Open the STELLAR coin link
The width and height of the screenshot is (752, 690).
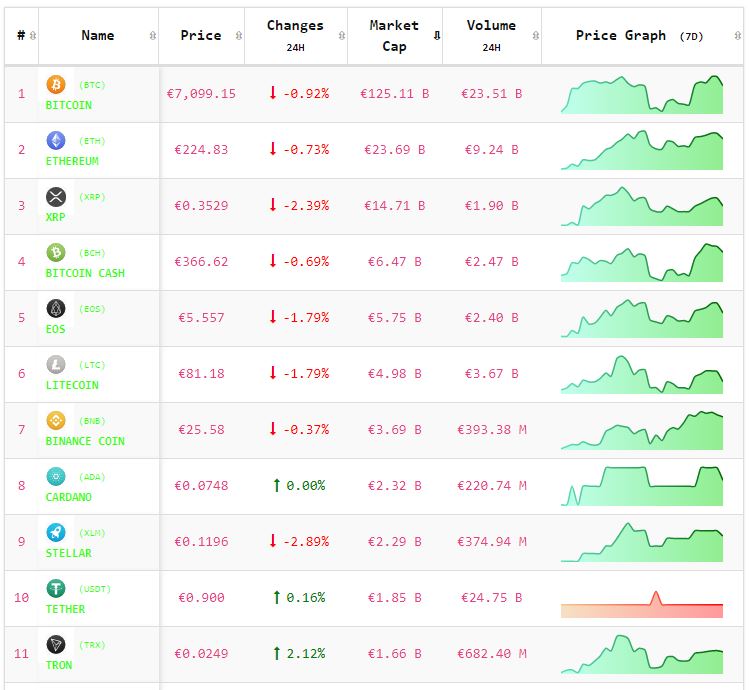(69, 553)
